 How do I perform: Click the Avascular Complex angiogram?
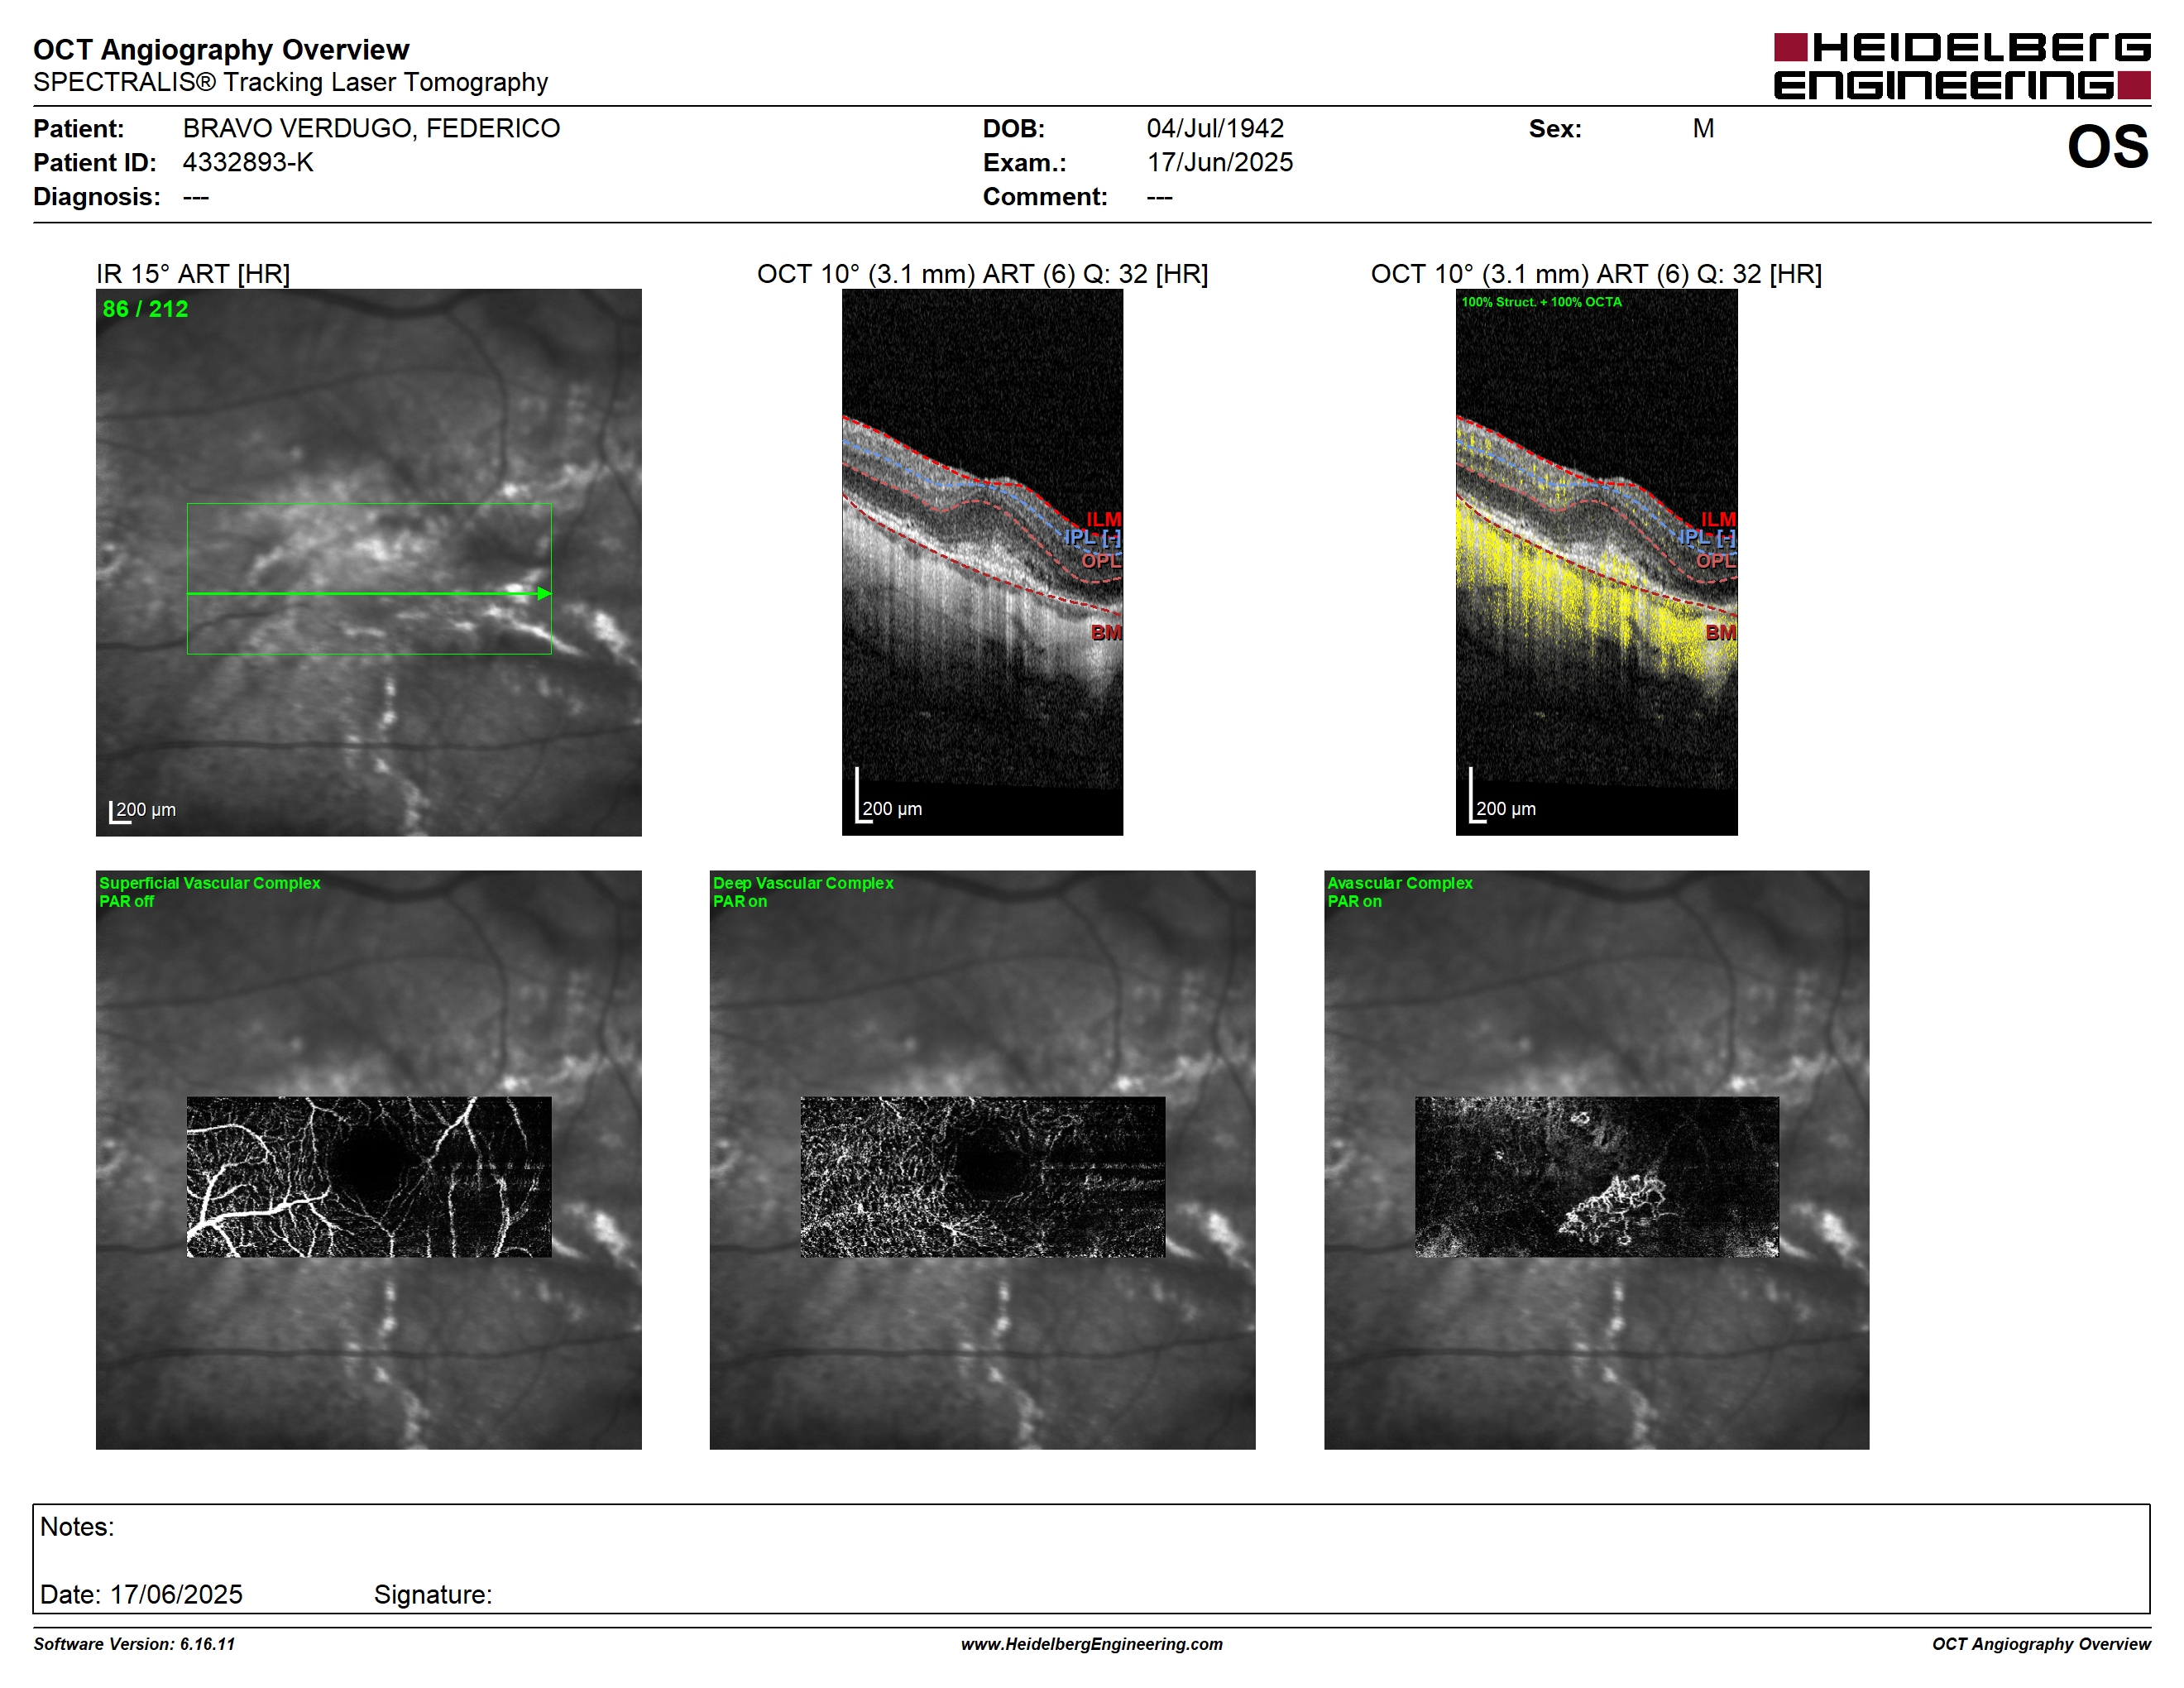pos(1597,1177)
